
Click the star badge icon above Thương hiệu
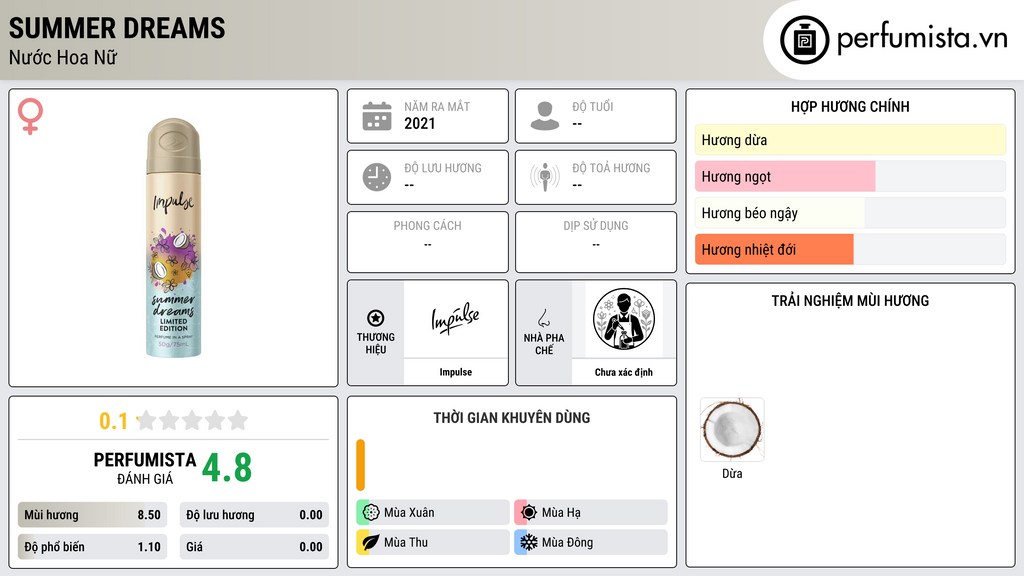click(x=376, y=318)
